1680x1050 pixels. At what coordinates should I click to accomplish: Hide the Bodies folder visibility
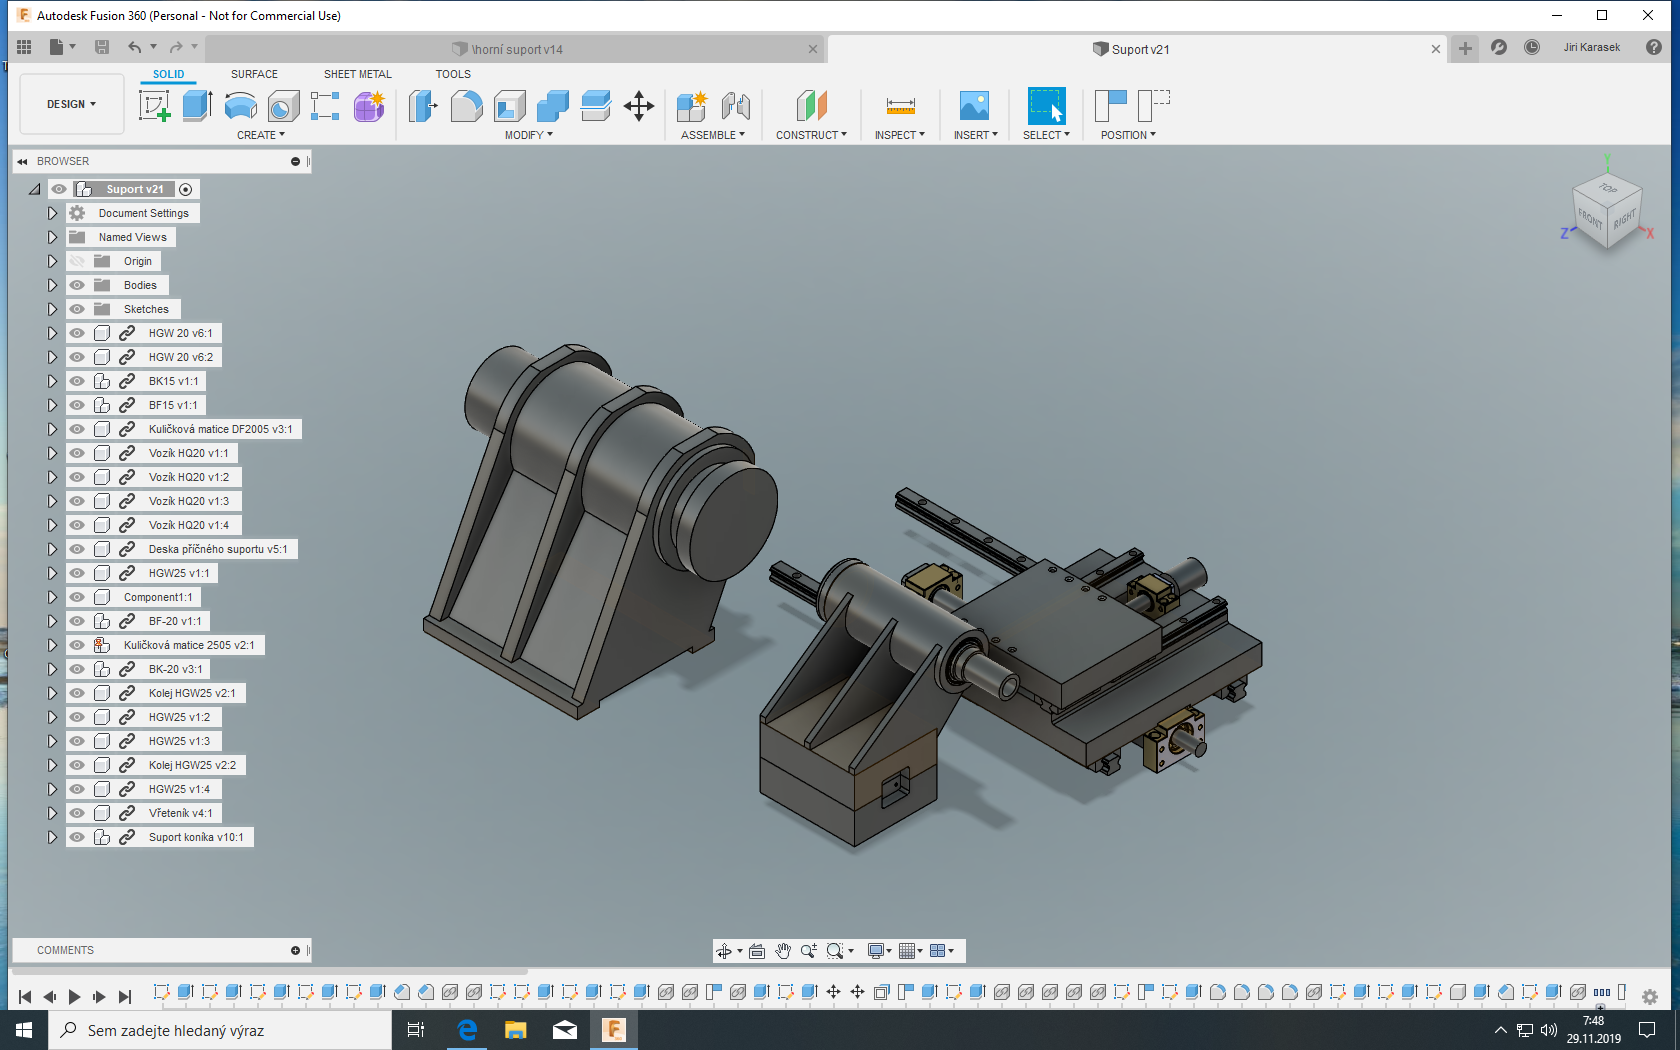(77, 285)
